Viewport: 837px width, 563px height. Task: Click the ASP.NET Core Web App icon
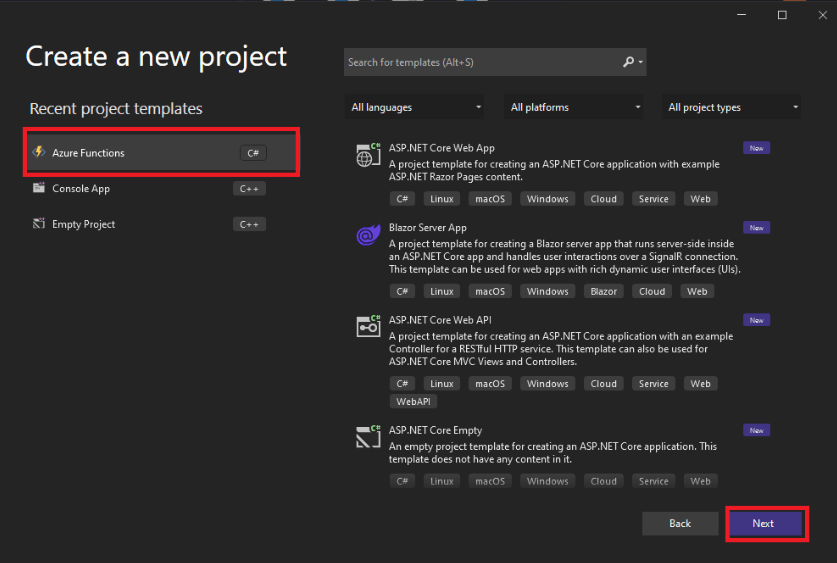(x=368, y=155)
